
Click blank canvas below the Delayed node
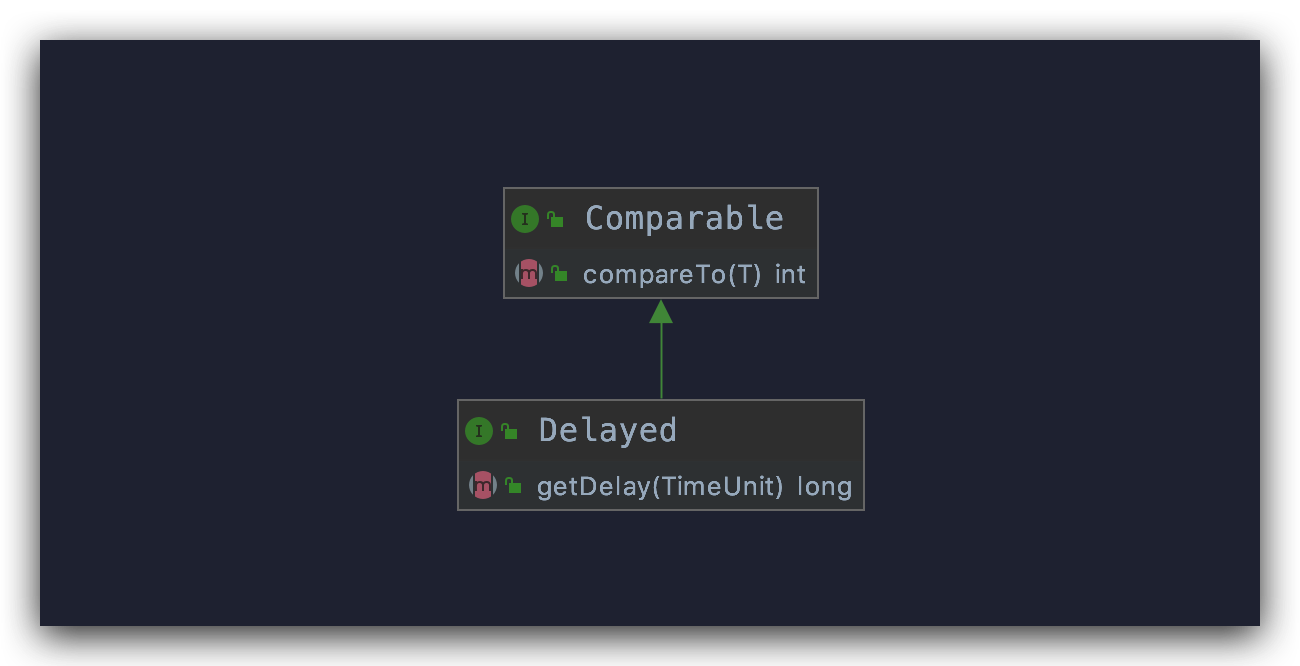tap(660, 570)
